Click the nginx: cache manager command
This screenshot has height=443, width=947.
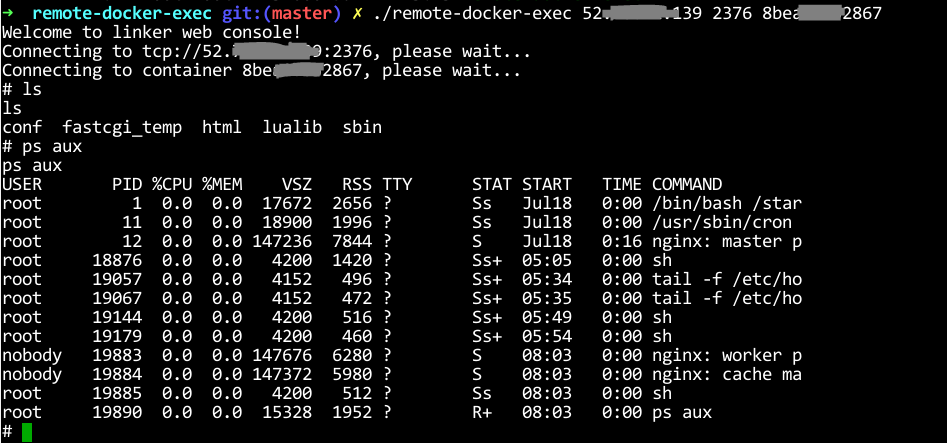click(x=727, y=375)
